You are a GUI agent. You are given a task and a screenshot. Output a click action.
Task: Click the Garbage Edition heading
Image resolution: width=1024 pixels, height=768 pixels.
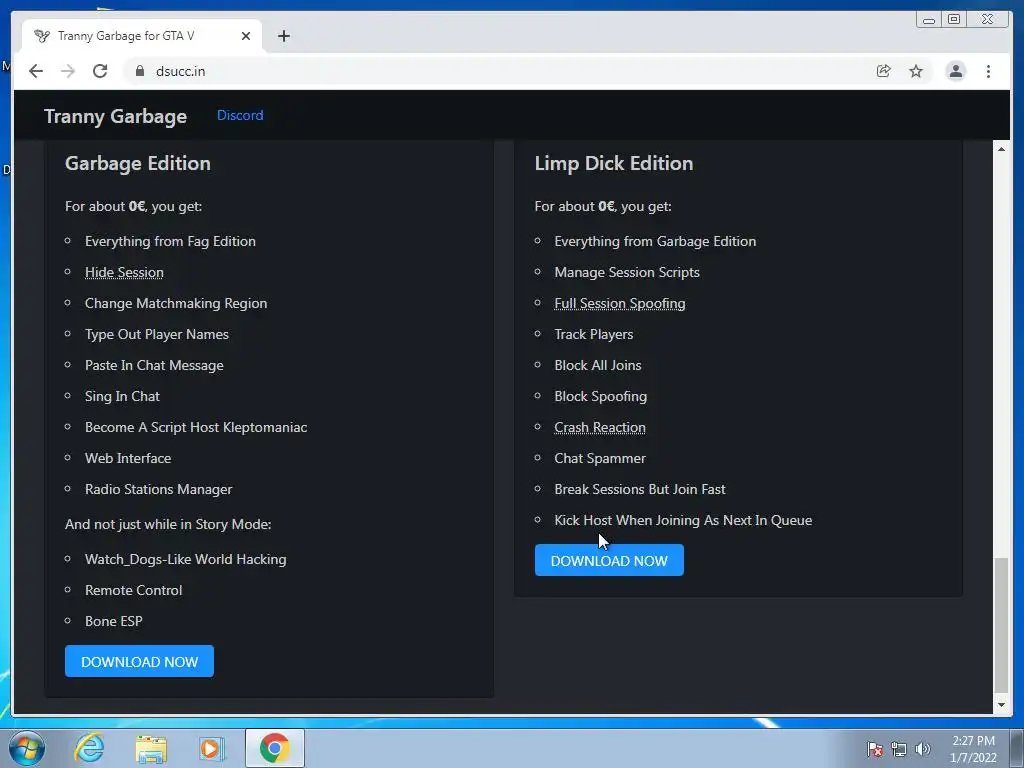tap(138, 163)
